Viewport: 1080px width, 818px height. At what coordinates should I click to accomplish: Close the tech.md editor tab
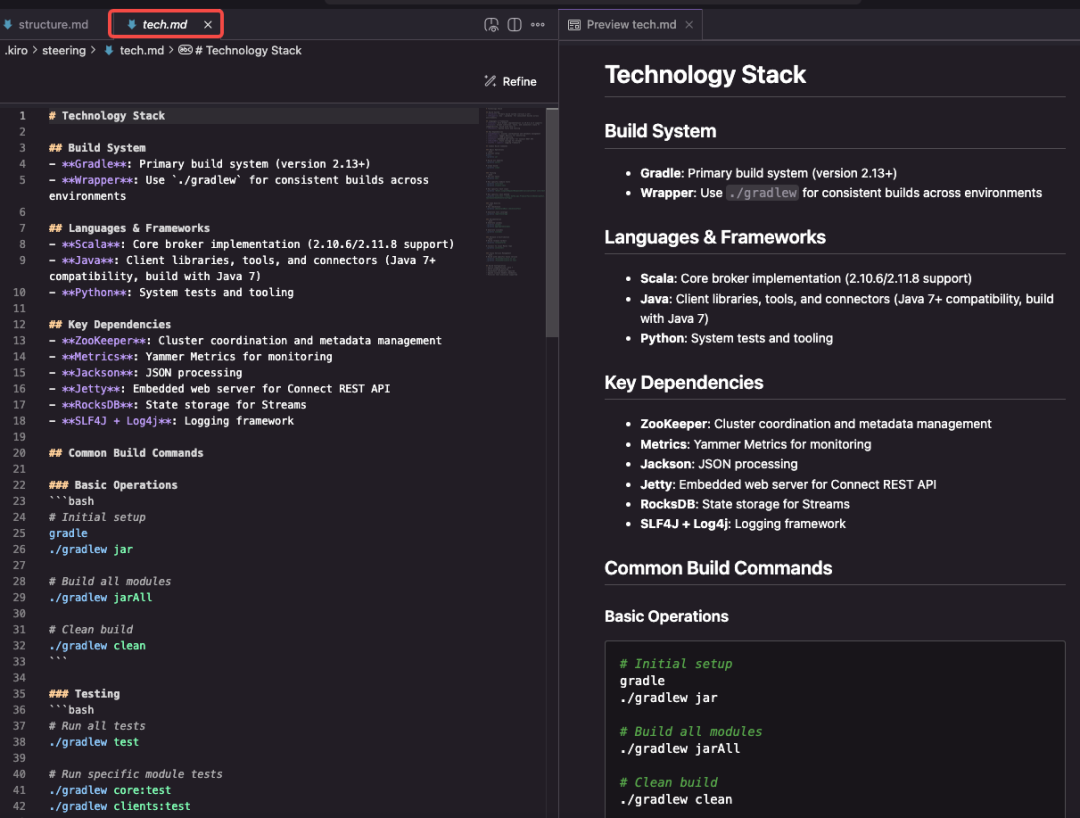coord(208,24)
